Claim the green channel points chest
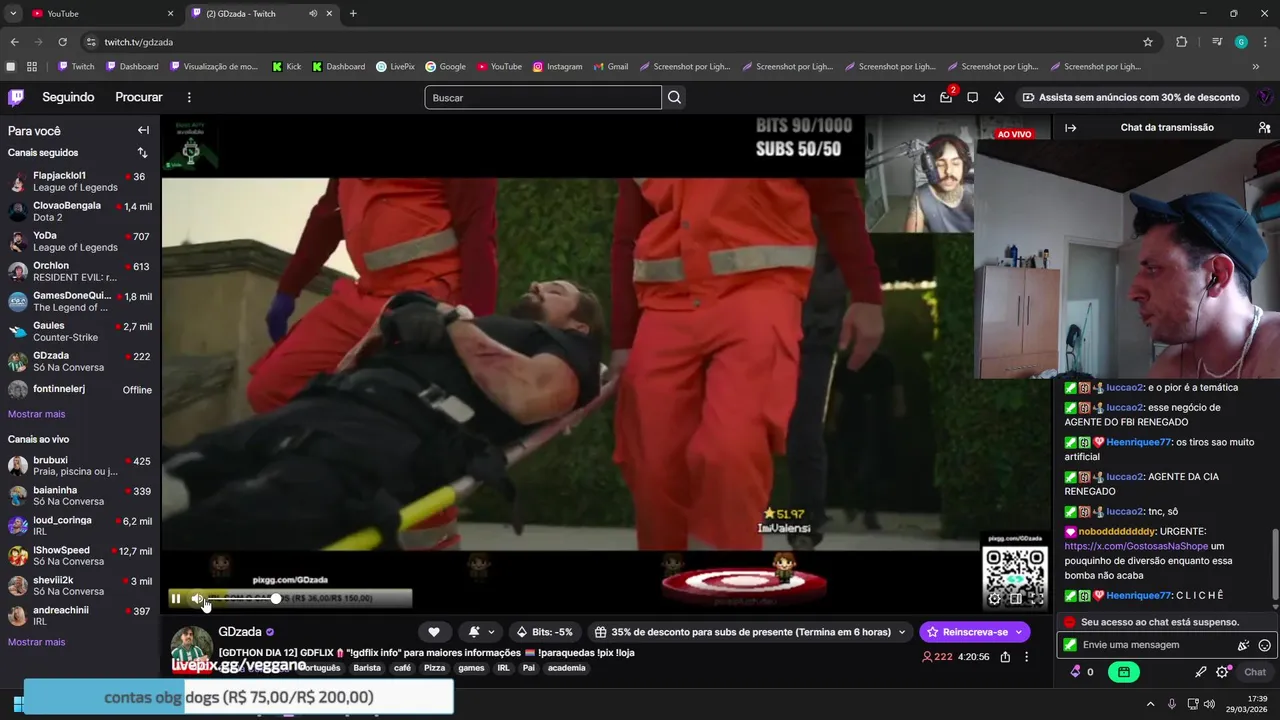This screenshot has width=1280, height=720. tap(1124, 672)
